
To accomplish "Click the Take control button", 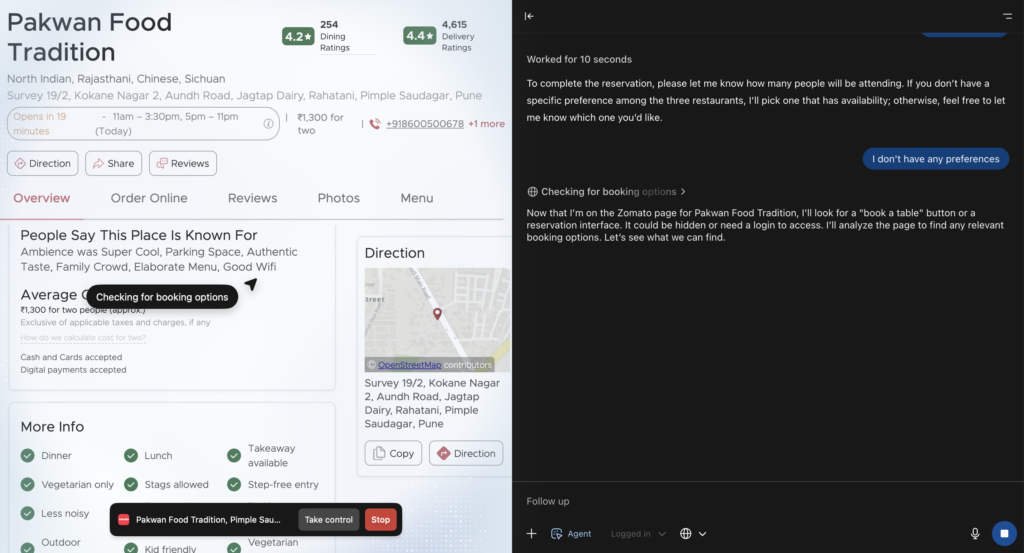I will [328, 520].
